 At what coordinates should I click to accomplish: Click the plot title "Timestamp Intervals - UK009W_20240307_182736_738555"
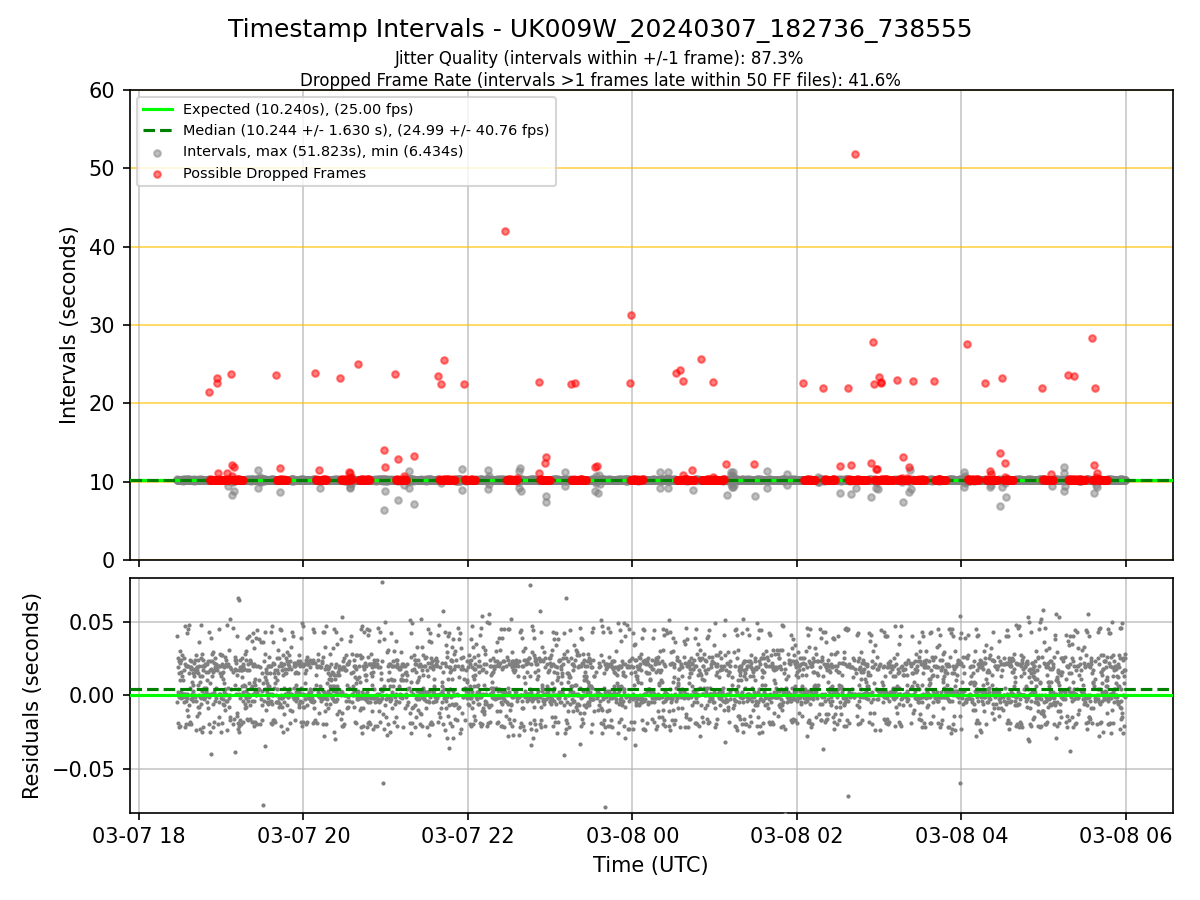point(600,29)
